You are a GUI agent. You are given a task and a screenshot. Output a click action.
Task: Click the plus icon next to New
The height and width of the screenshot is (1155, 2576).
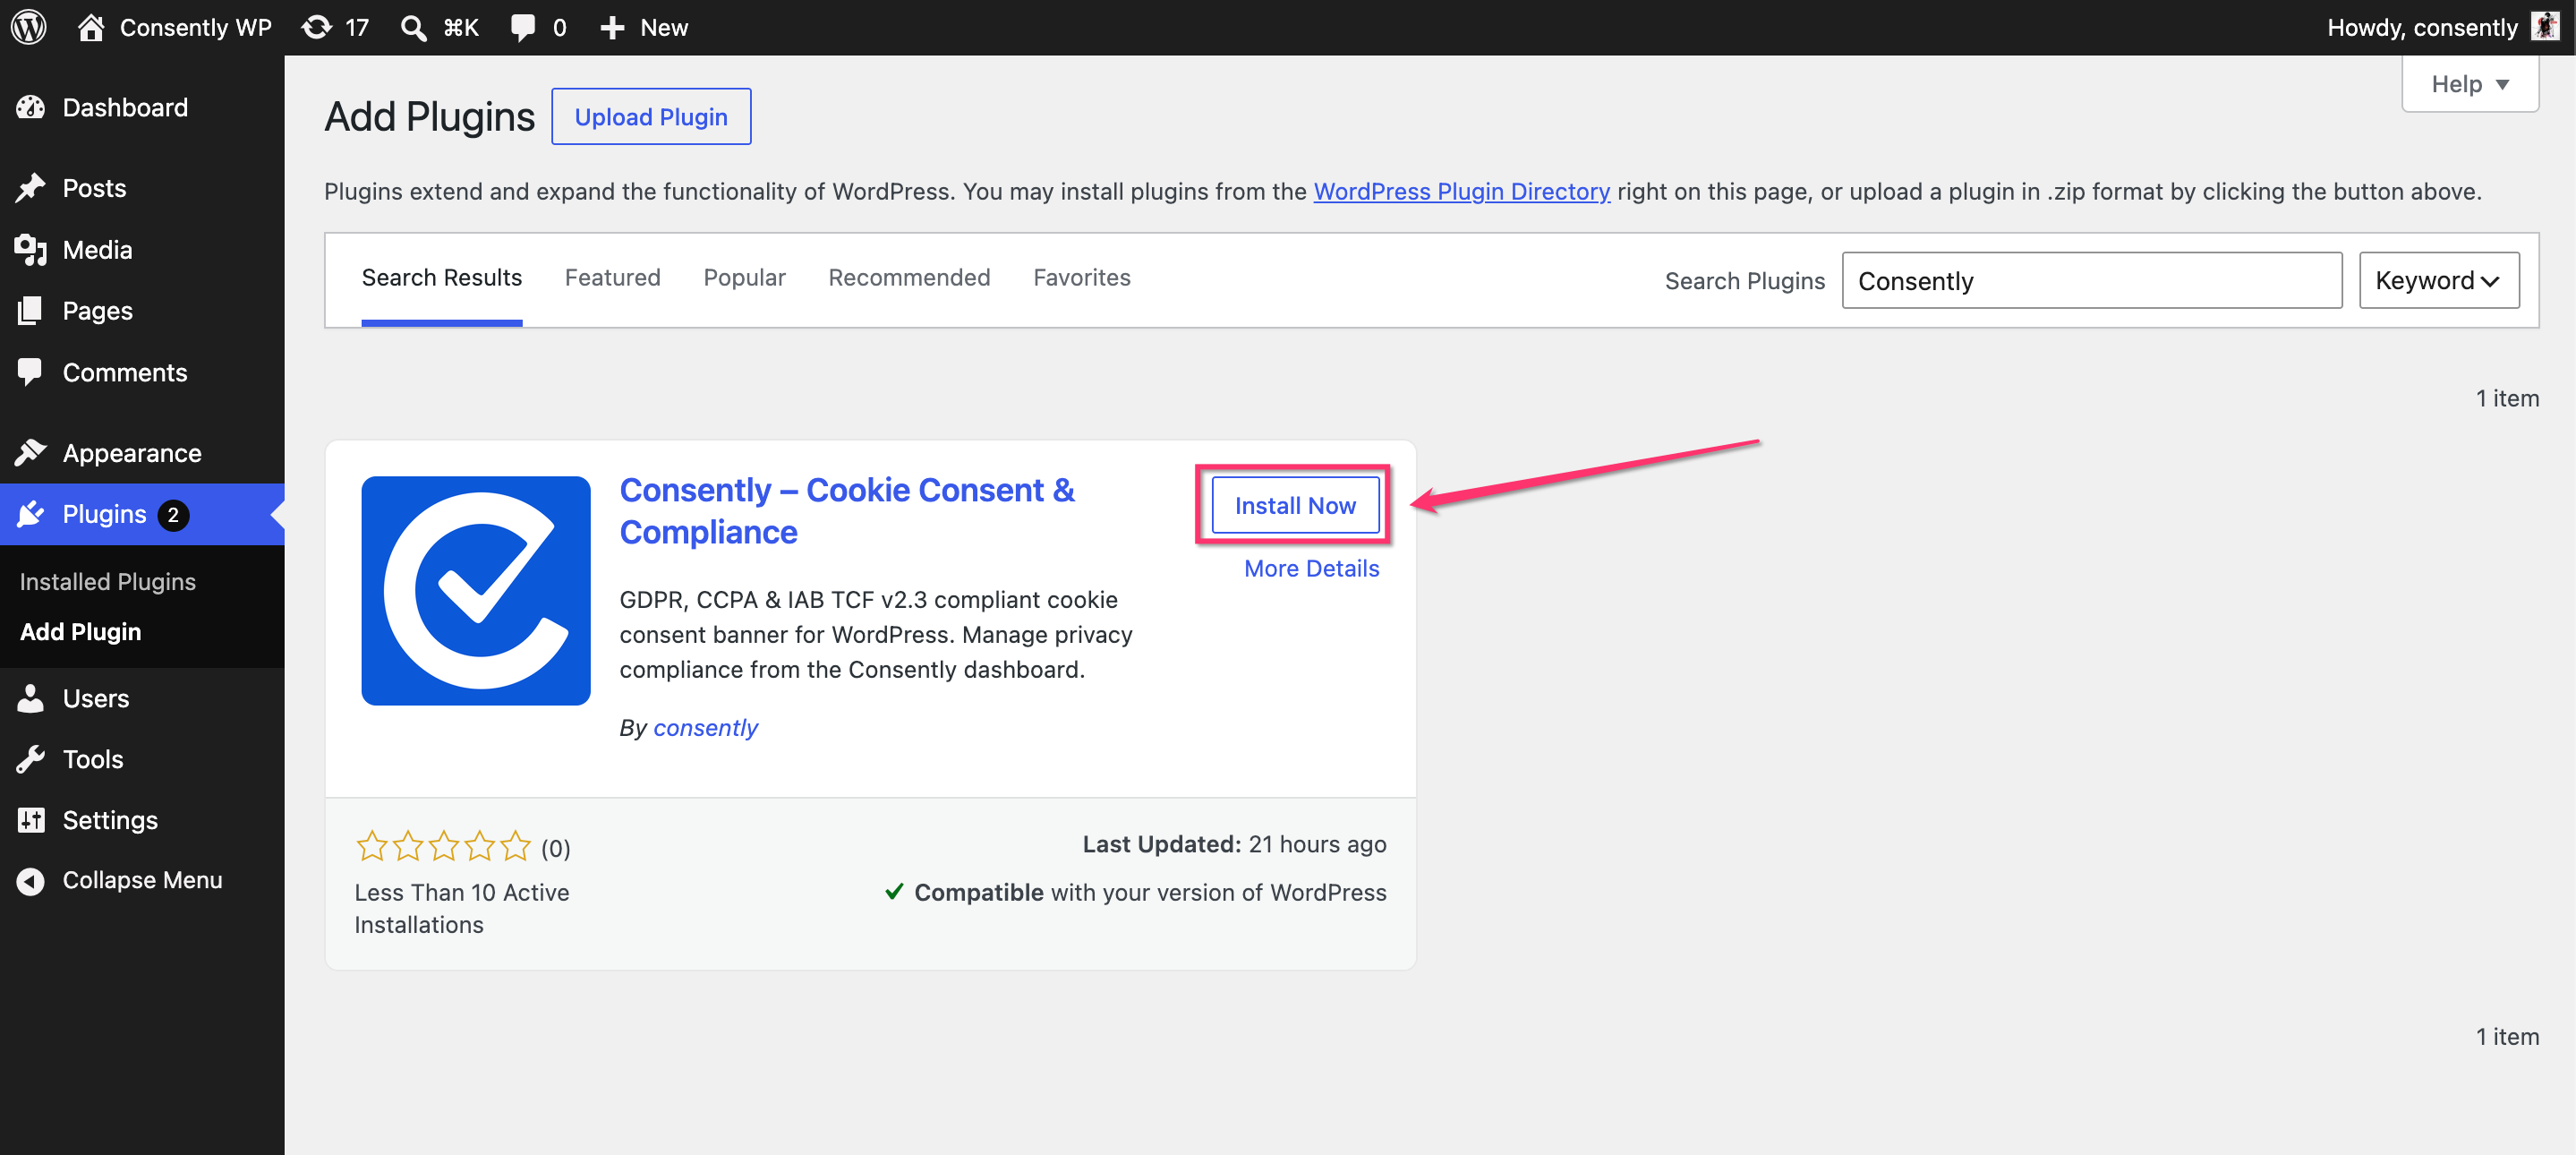(612, 27)
